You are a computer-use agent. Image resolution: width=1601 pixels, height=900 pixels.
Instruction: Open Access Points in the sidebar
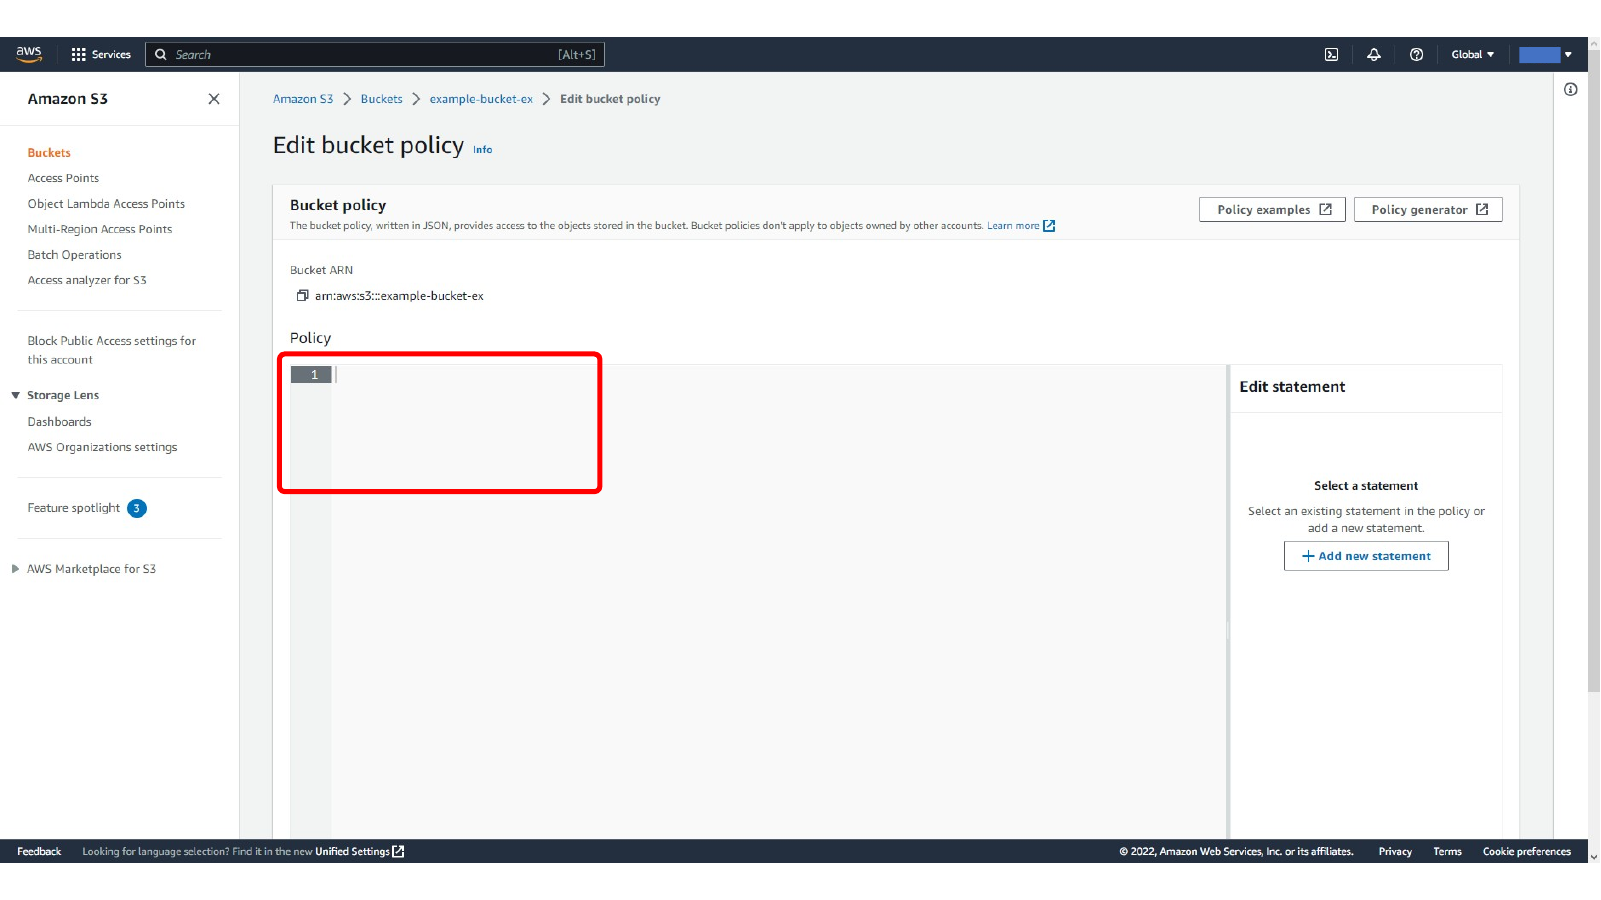(x=63, y=178)
